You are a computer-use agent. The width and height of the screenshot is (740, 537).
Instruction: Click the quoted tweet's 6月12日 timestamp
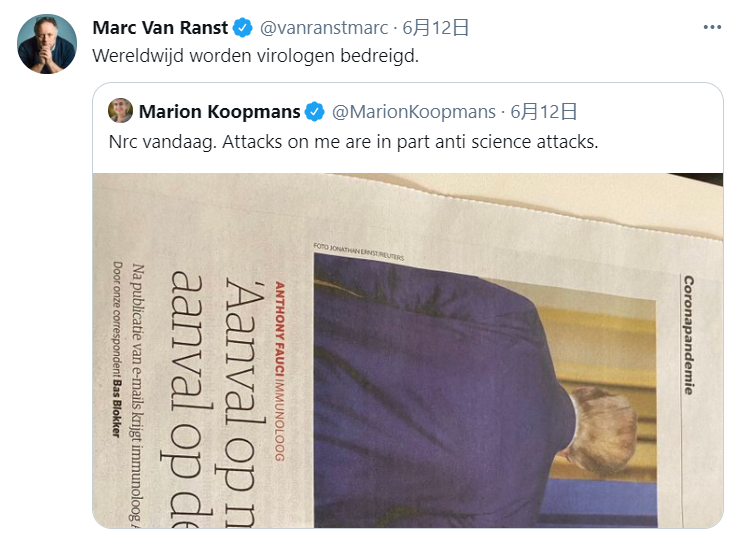[544, 112]
